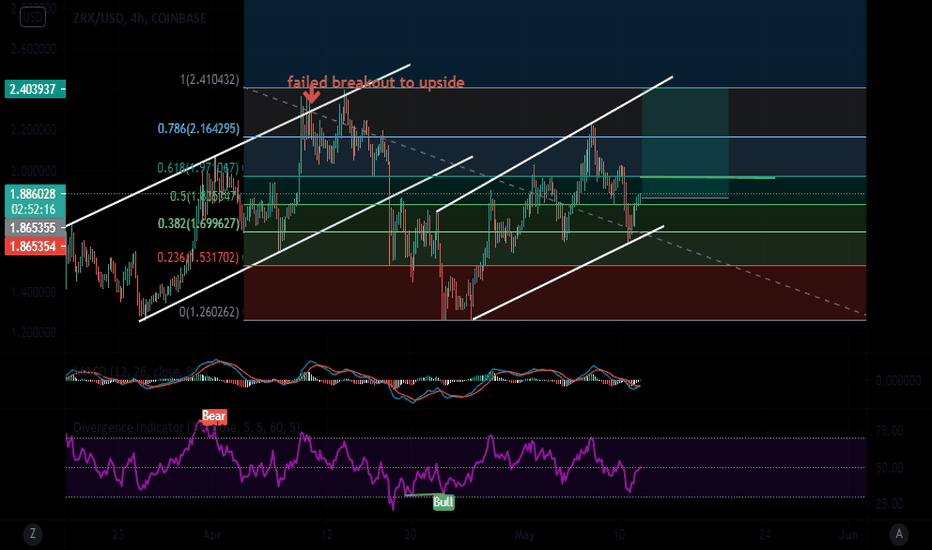Select the Fib level label 0.236 in red

tap(198, 257)
